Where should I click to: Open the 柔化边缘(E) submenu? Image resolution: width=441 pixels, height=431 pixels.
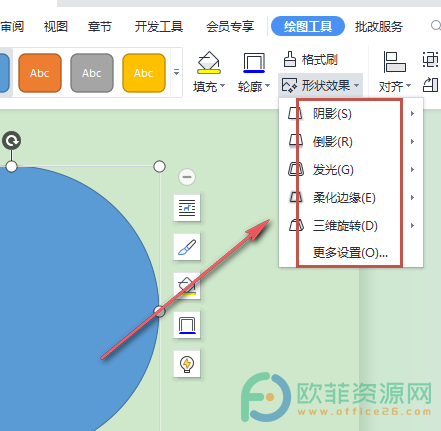[x=351, y=198]
